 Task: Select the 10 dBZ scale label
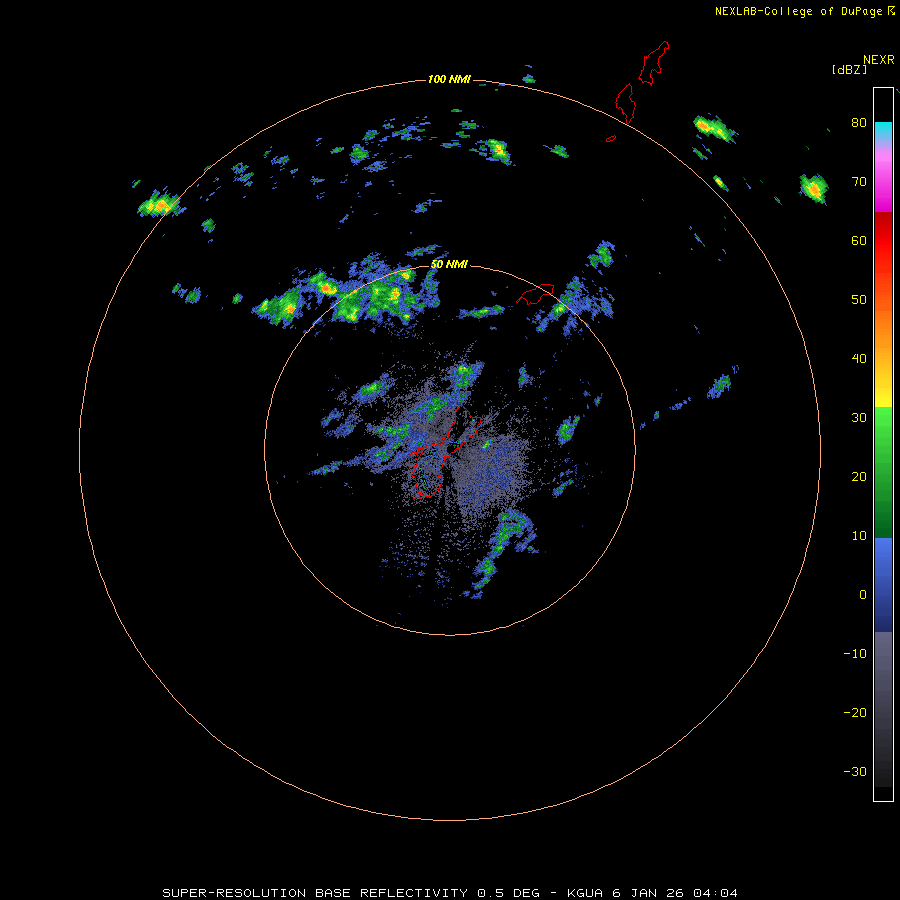[859, 536]
